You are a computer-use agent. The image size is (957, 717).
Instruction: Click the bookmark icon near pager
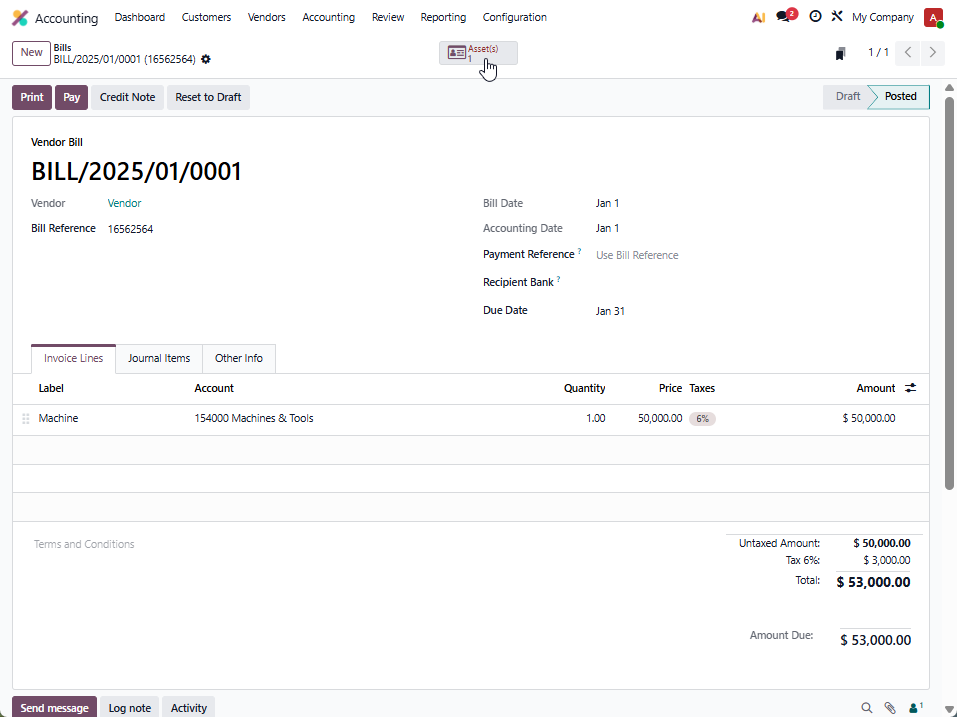840,53
